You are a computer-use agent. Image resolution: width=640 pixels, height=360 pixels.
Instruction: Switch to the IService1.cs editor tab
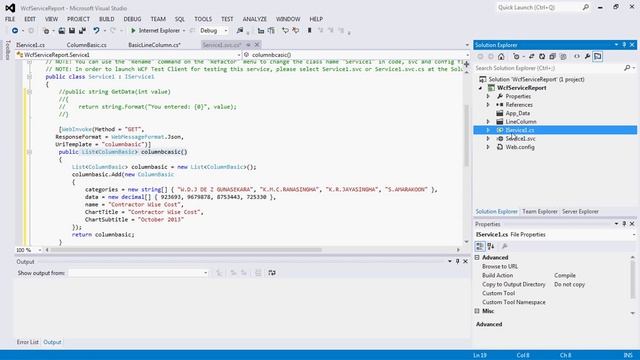point(31,45)
